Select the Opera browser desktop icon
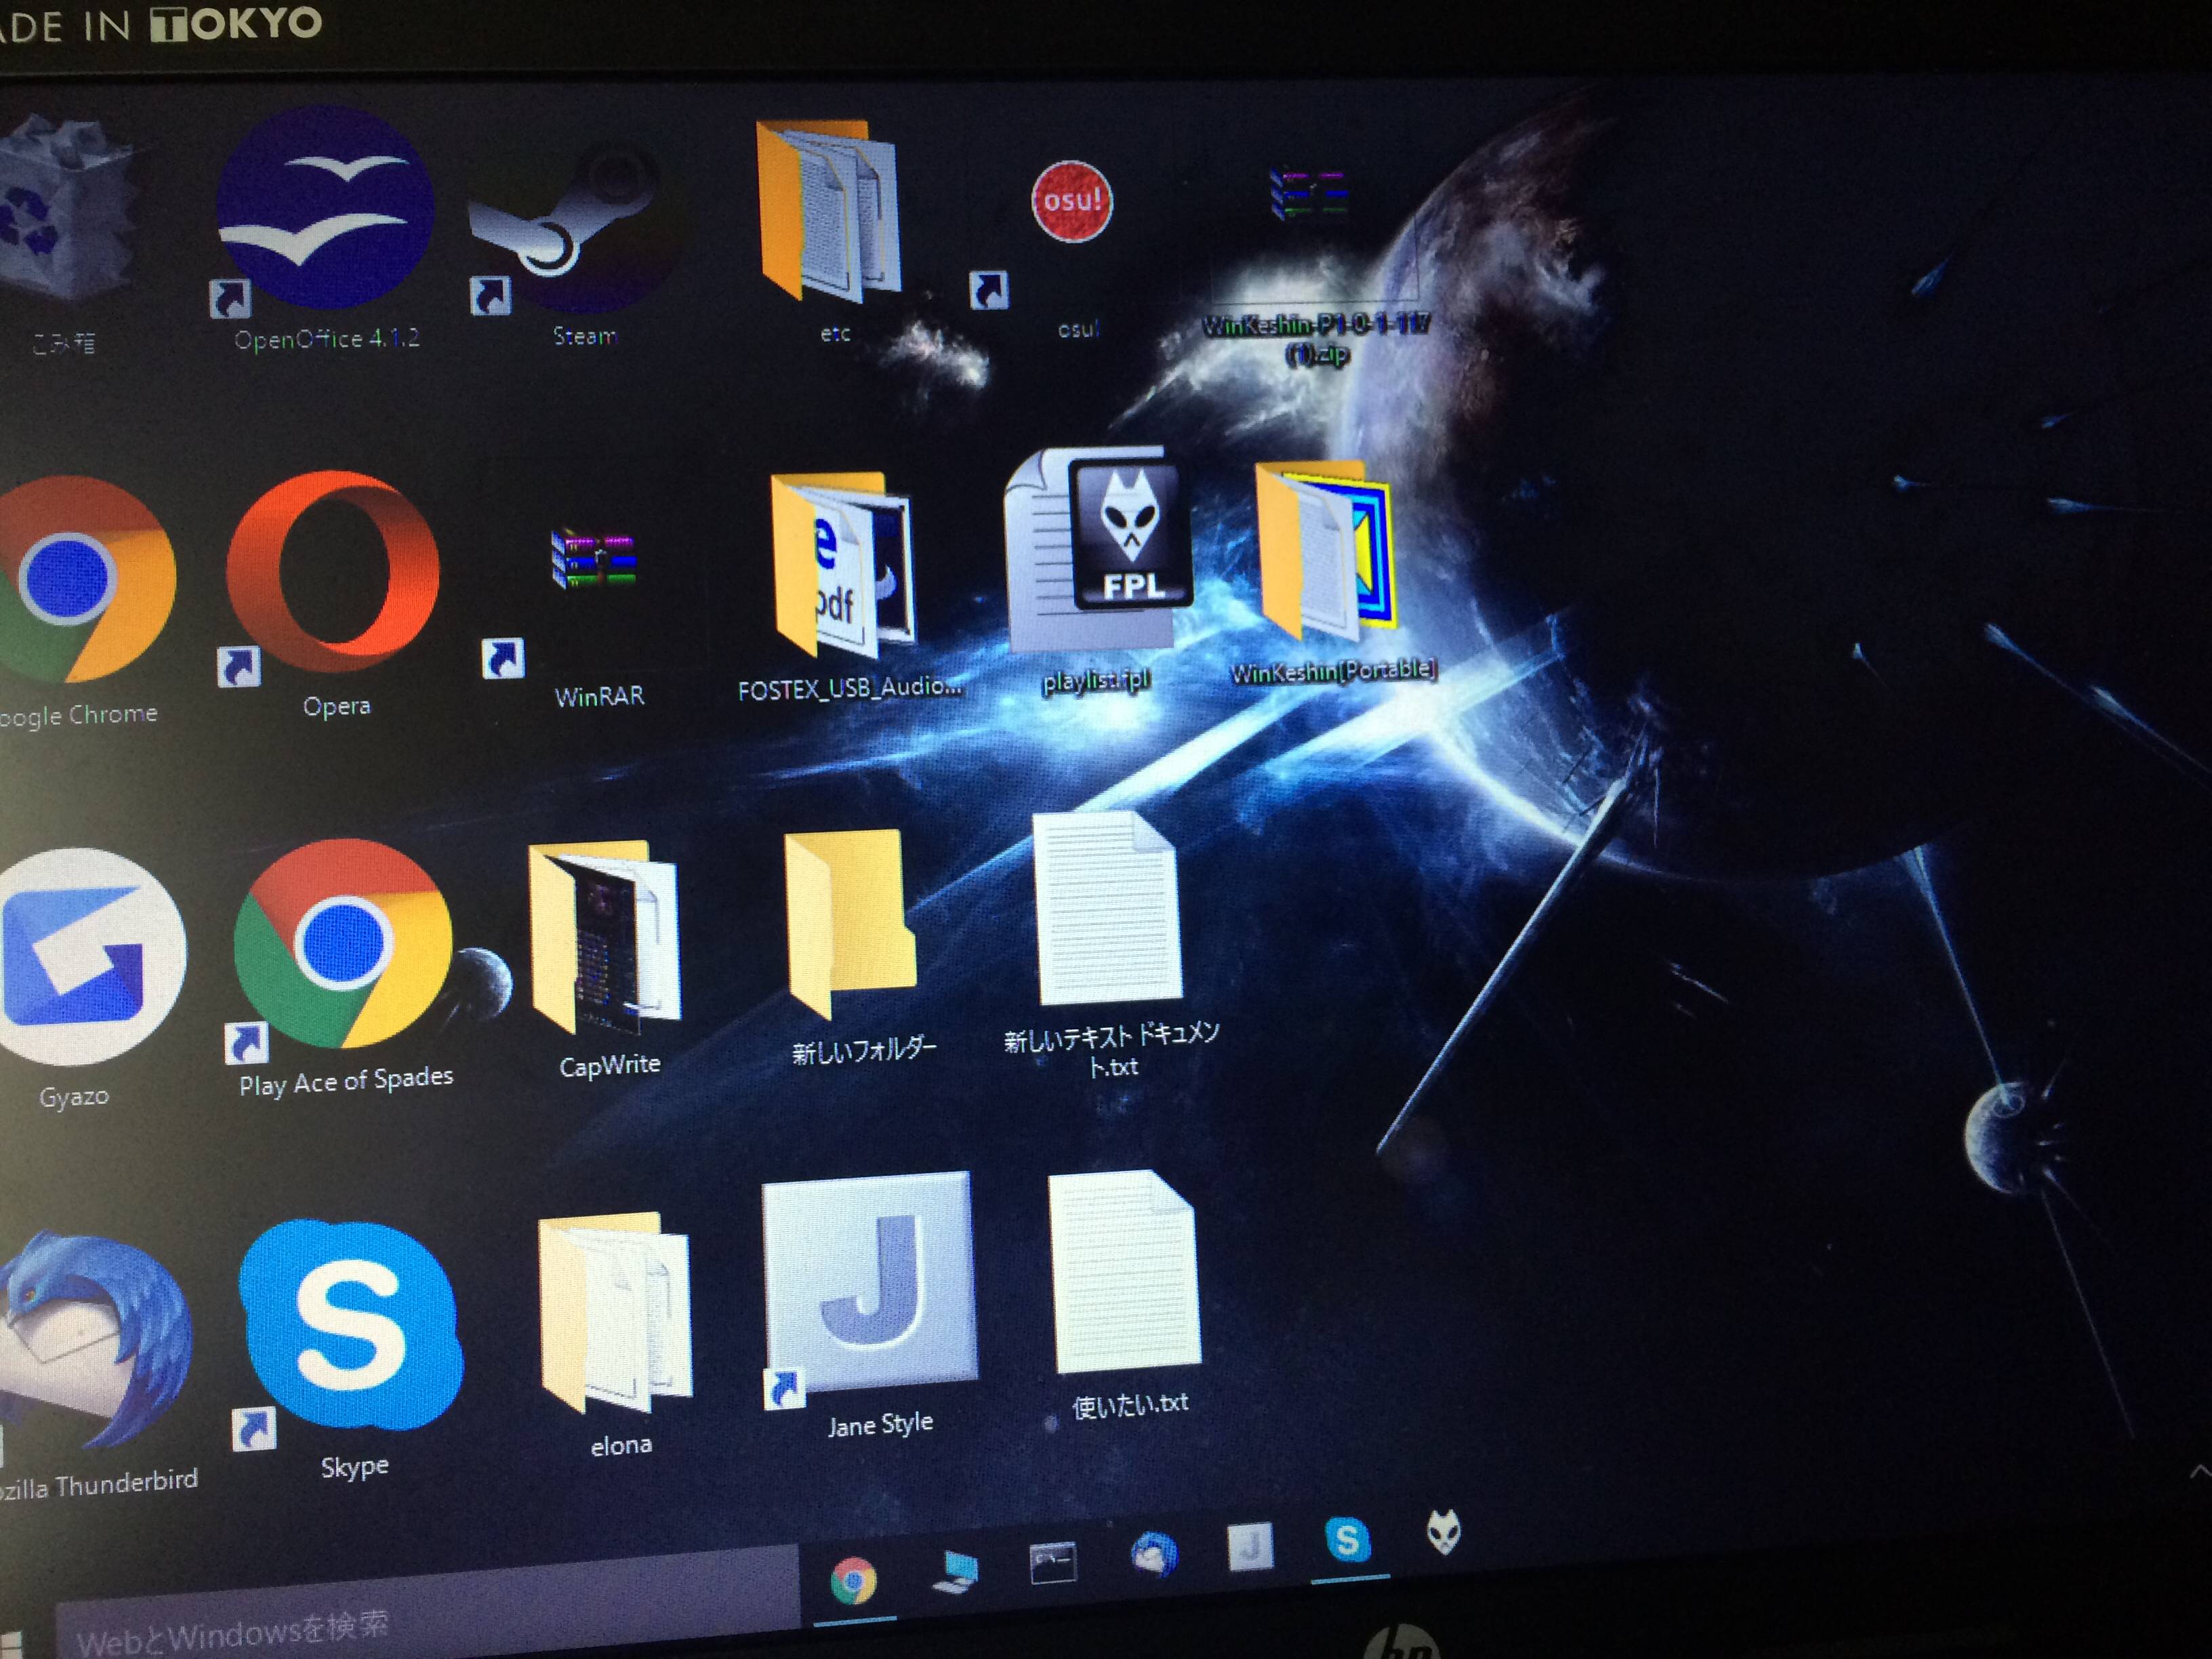 point(334,572)
